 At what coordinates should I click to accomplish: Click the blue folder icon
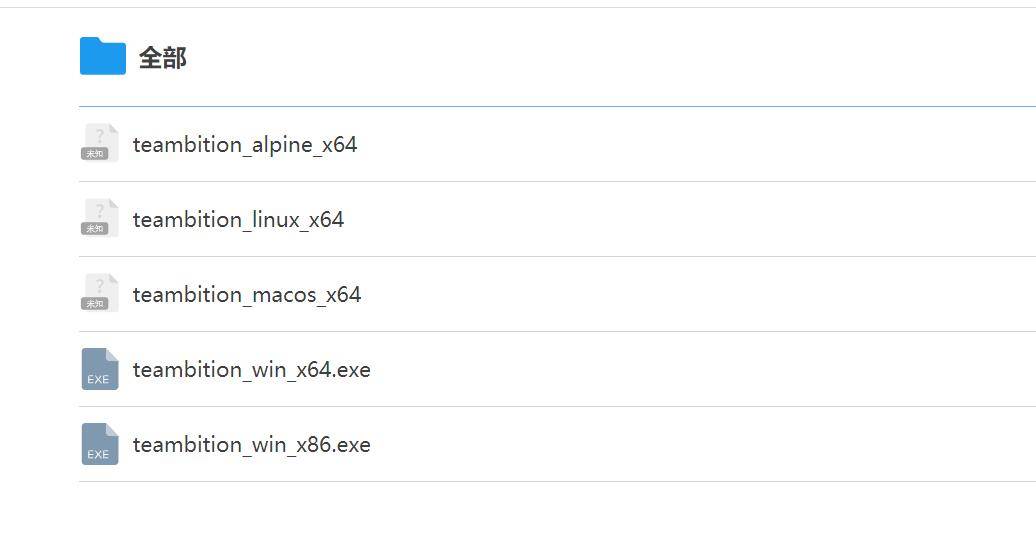pos(102,56)
